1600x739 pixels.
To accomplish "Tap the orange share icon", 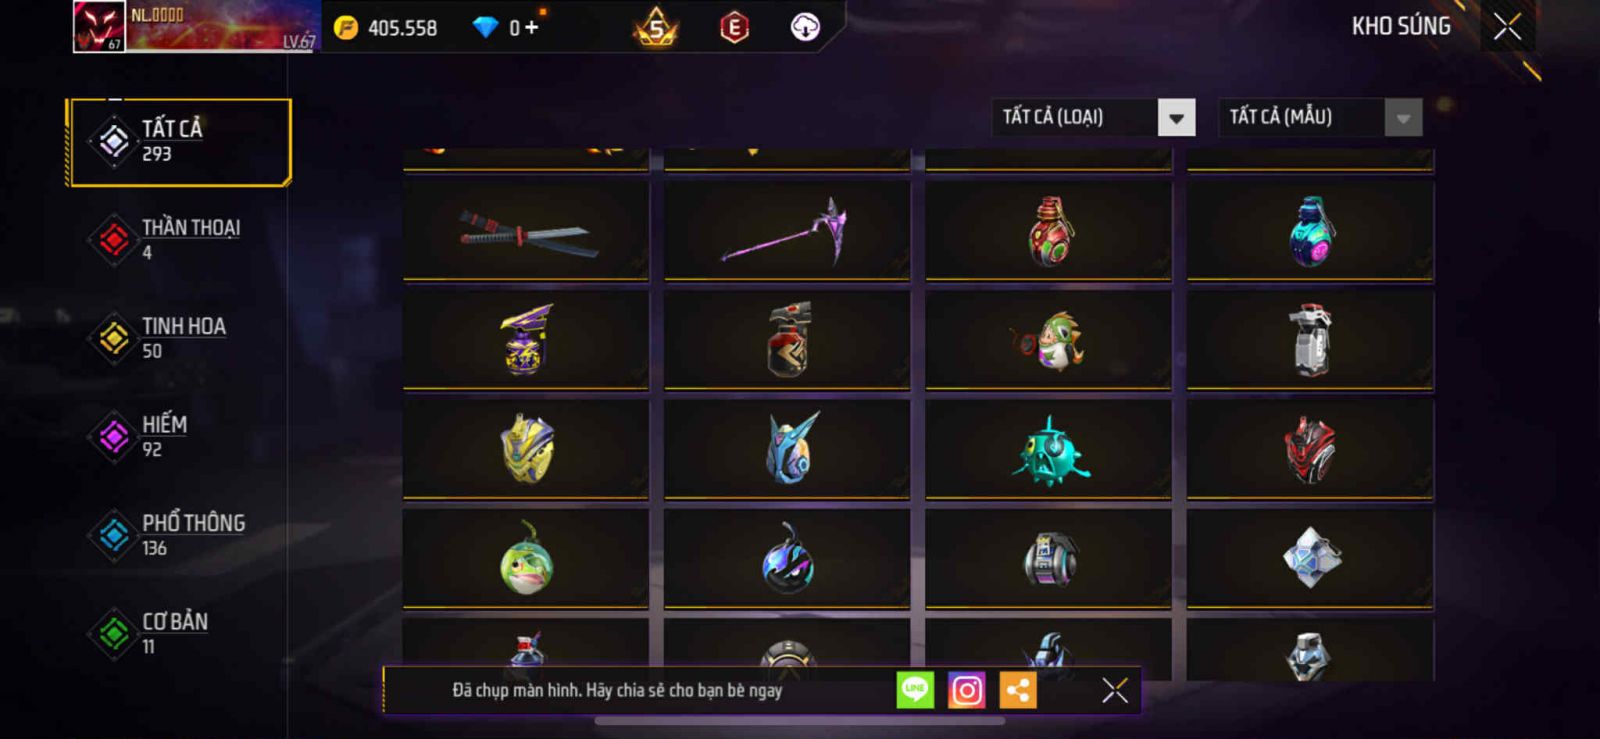I will pyautogui.click(x=1018, y=690).
